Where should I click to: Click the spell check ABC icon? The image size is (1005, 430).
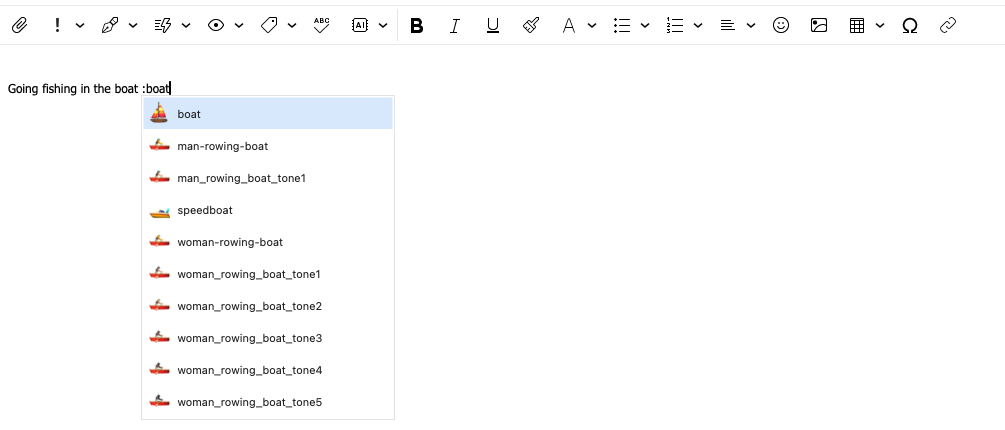(x=321, y=26)
